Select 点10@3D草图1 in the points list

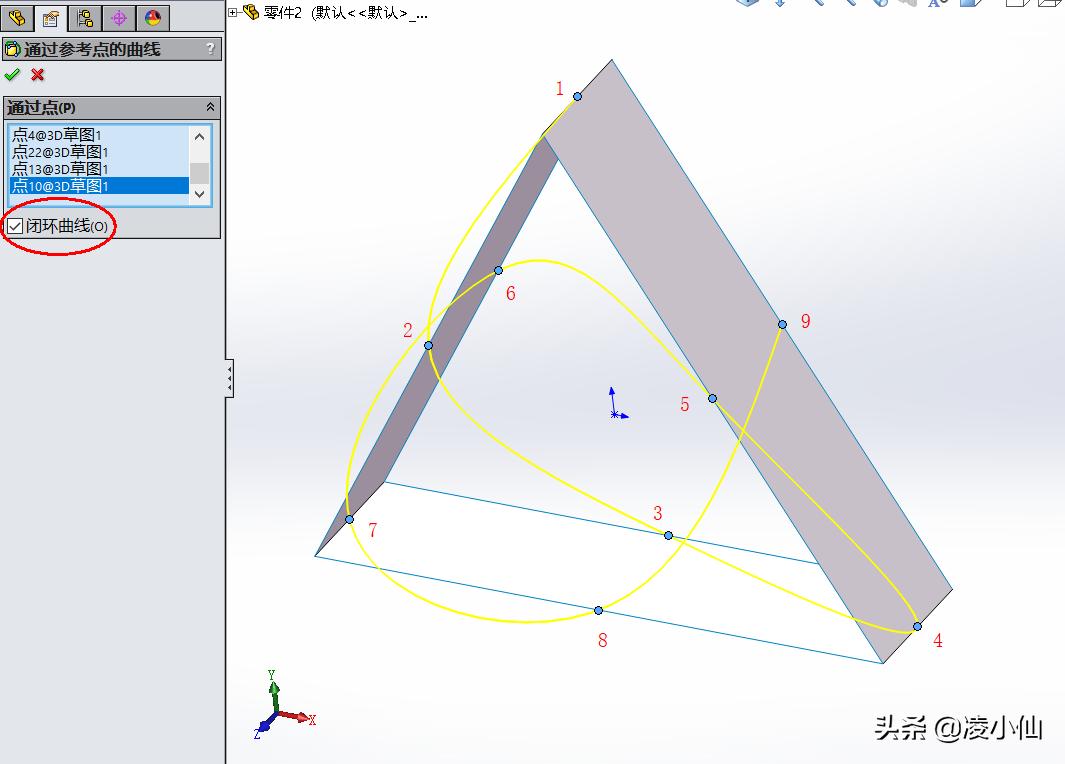coord(60,186)
